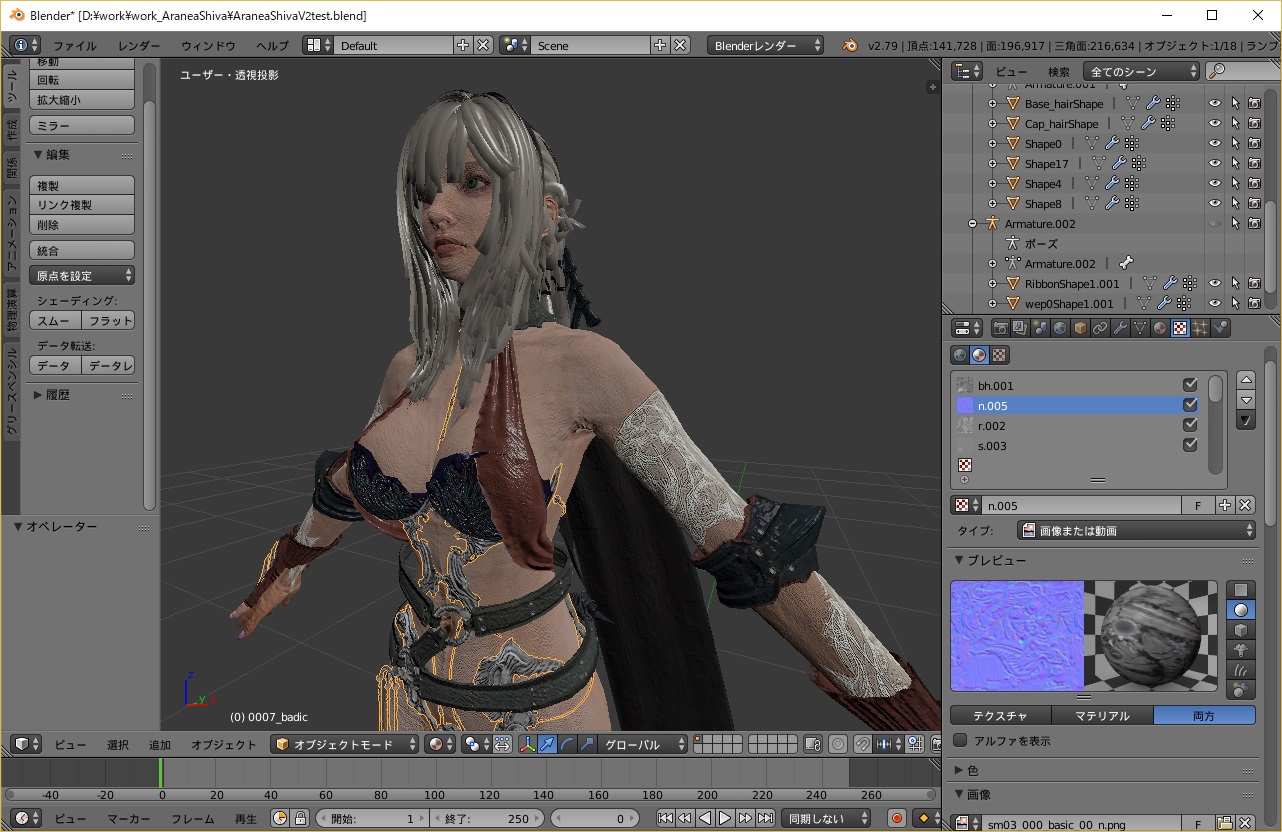This screenshot has width=1282, height=832.
Task: Delete the Scene with the X icon
Action: (x=680, y=45)
